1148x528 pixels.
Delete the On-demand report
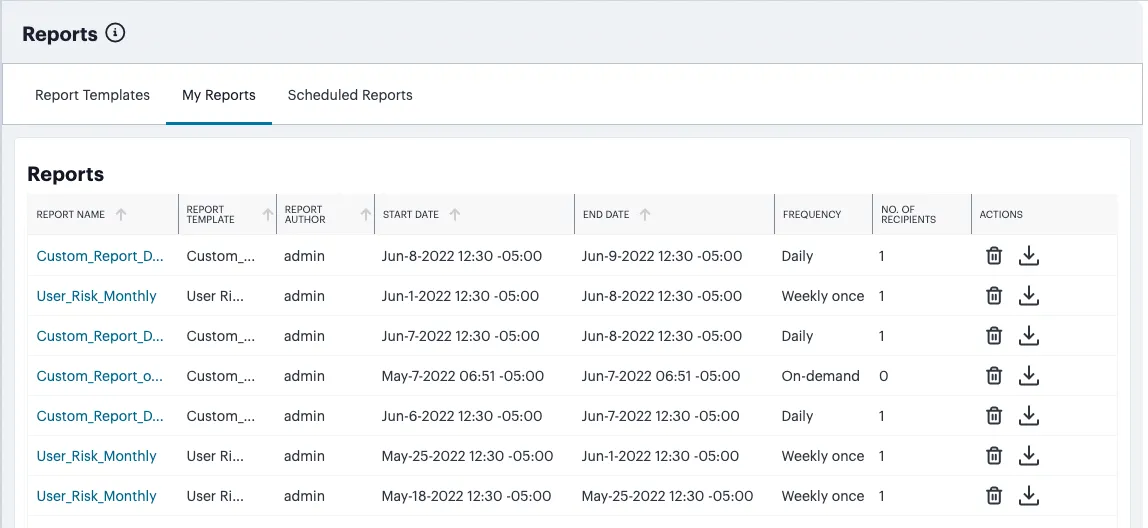point(994,376)
